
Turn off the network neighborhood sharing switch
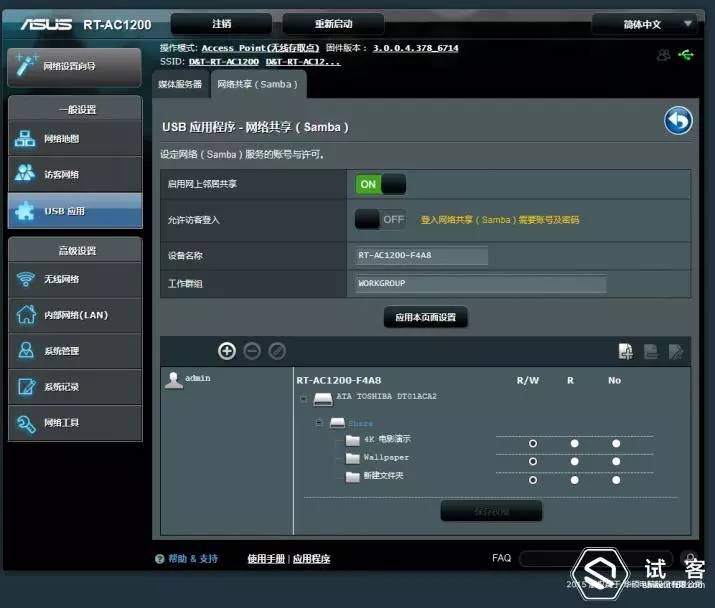(x=380, y=184)
